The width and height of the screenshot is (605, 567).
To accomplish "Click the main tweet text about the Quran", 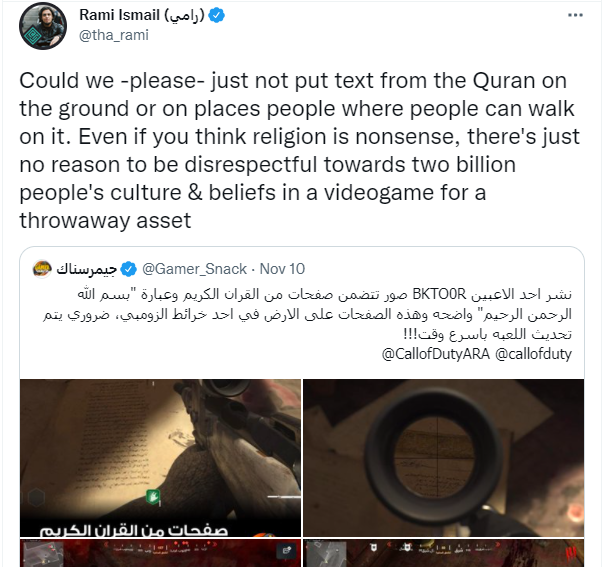I will point(299,150).
